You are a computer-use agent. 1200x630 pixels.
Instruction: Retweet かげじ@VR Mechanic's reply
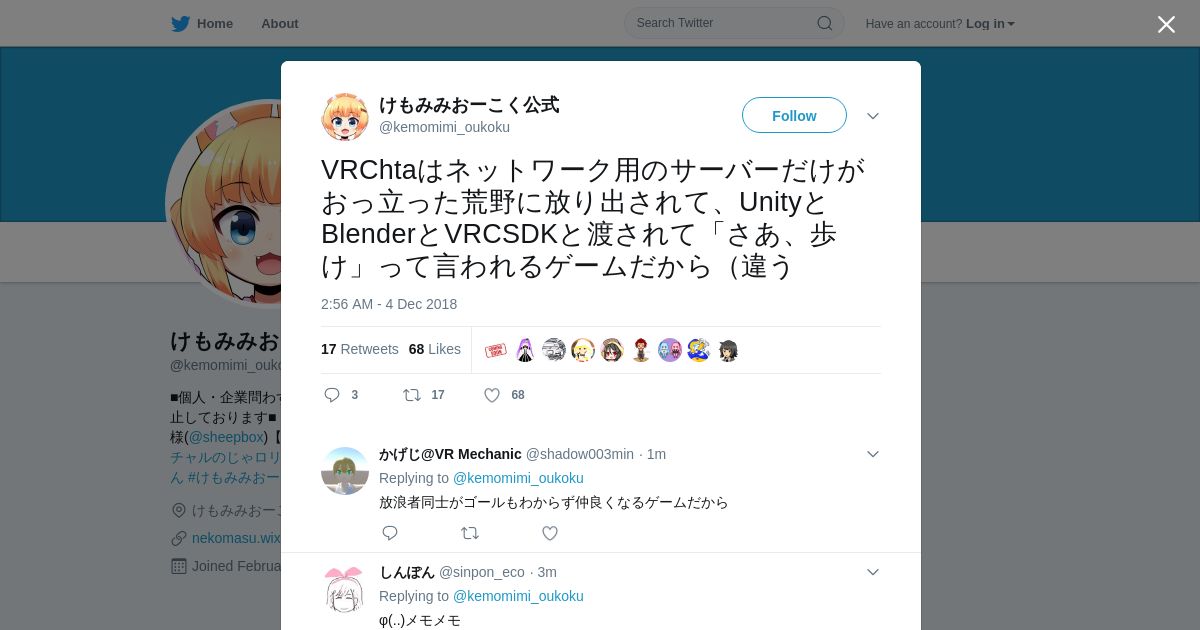tap(469, 533)
